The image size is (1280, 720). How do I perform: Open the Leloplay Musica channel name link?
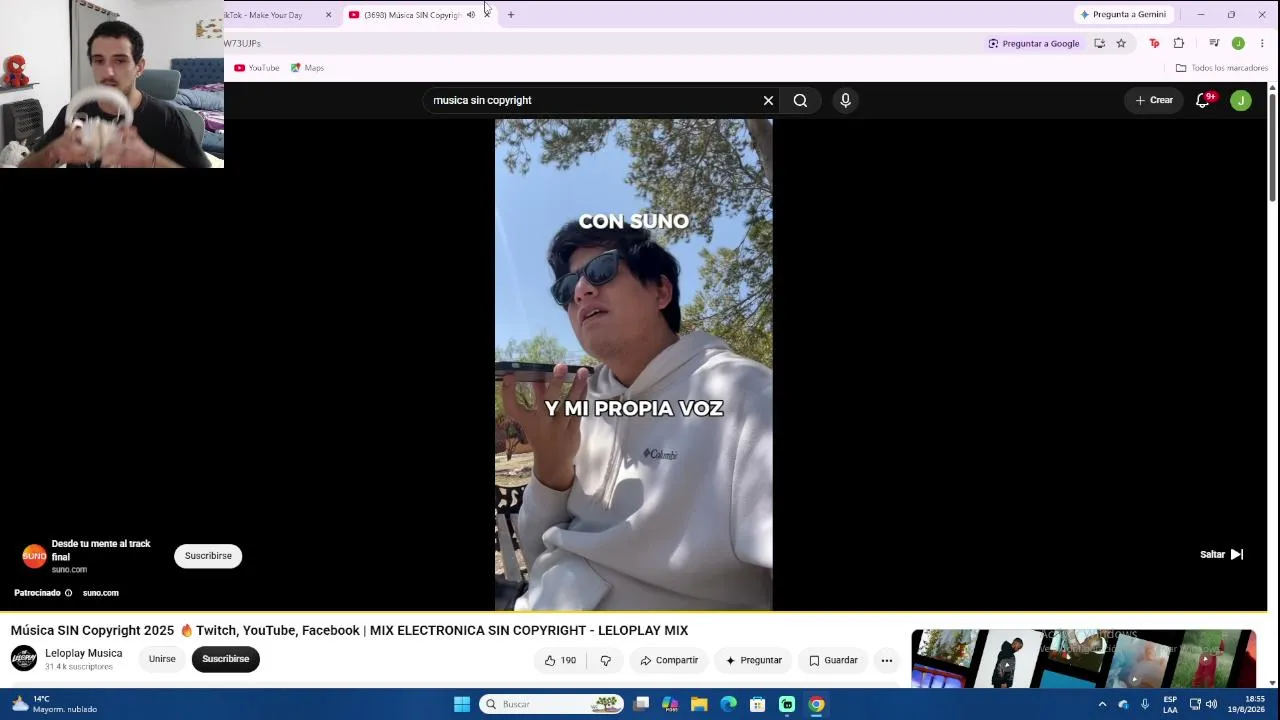(x=84, y=653)
